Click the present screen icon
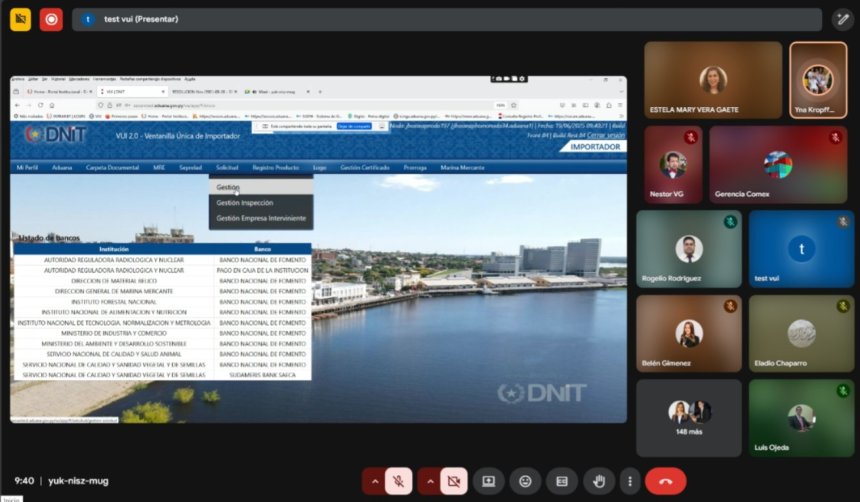This screenshot has width=860, height=502. point(488,481)
